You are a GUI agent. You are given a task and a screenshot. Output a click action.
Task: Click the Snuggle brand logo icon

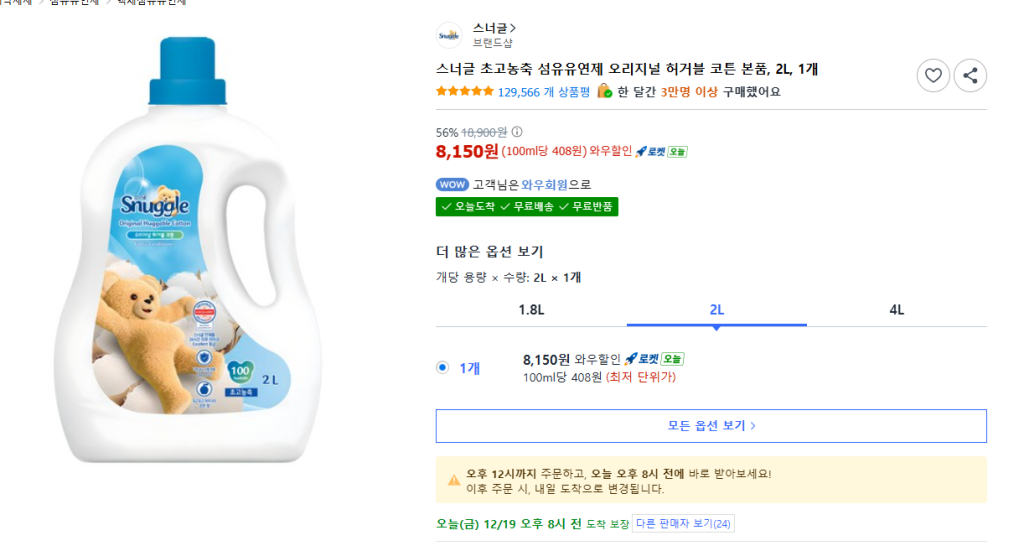pyautogui.click(x=449, y=35)
